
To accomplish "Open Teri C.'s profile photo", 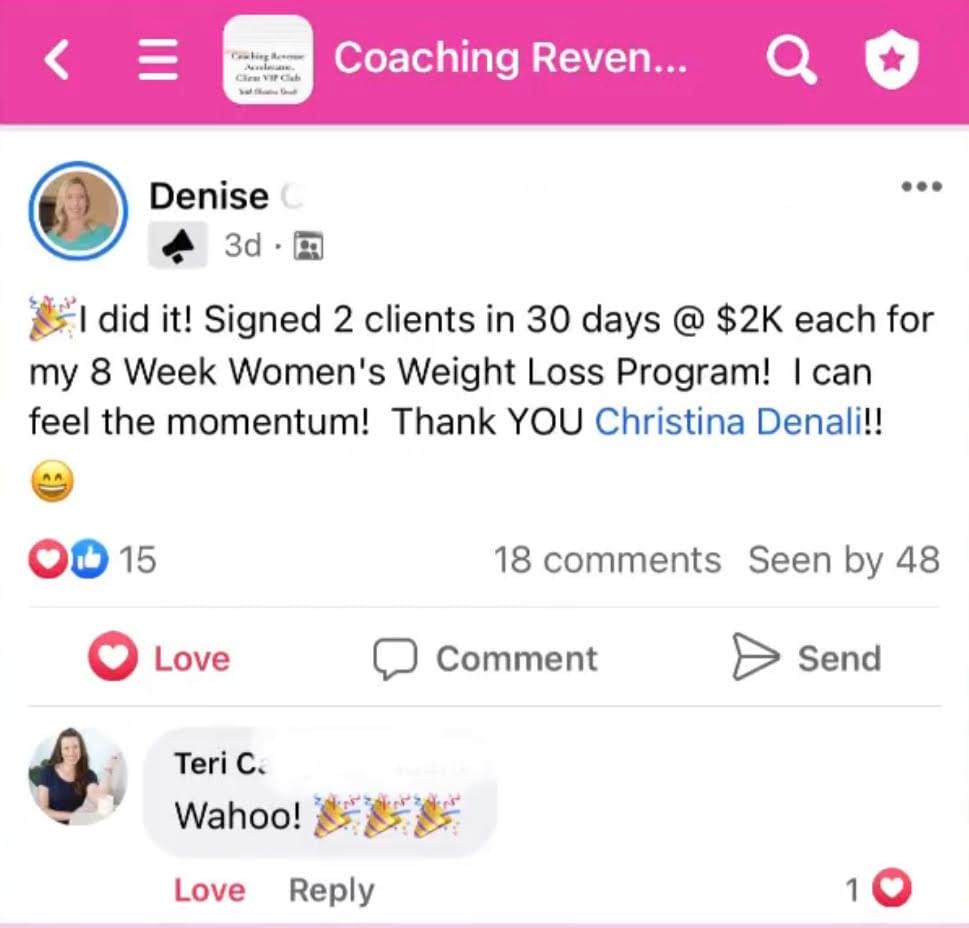I will [78, 777].
